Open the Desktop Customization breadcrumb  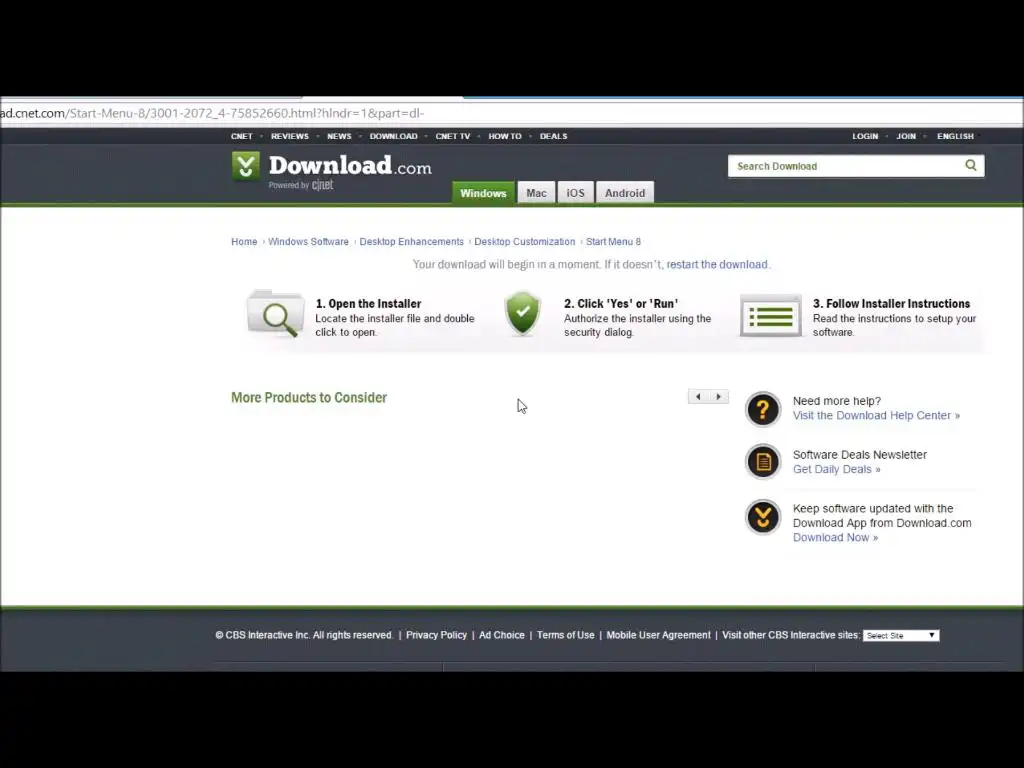coord(524,242)
